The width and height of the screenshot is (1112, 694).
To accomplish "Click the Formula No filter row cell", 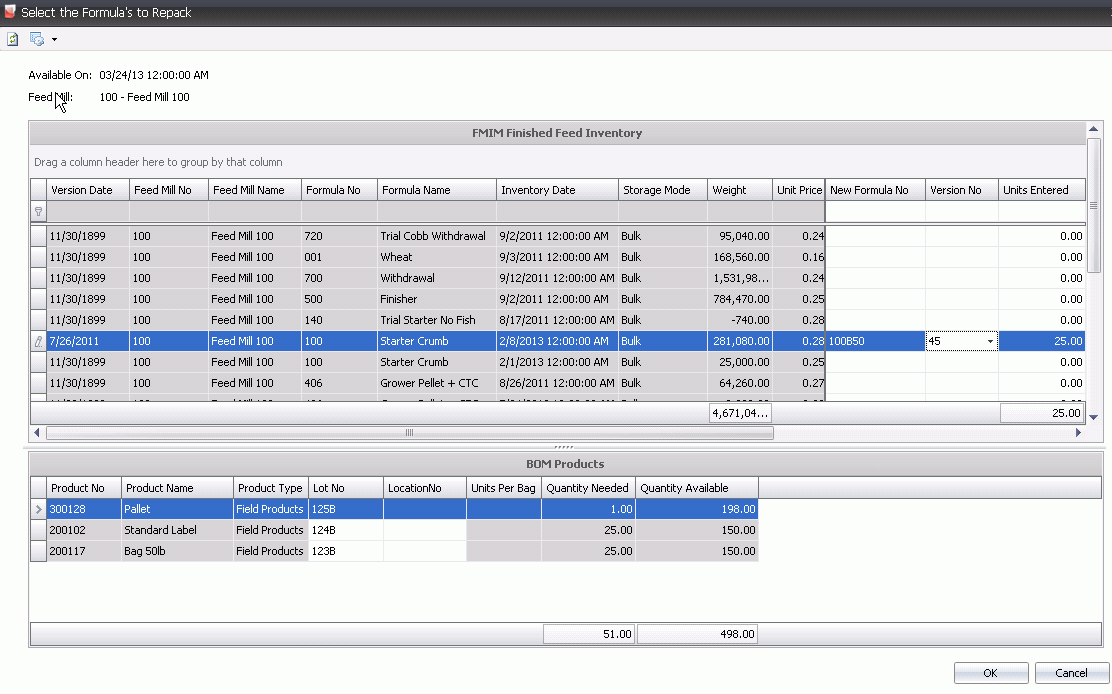I will pos(339,212).
